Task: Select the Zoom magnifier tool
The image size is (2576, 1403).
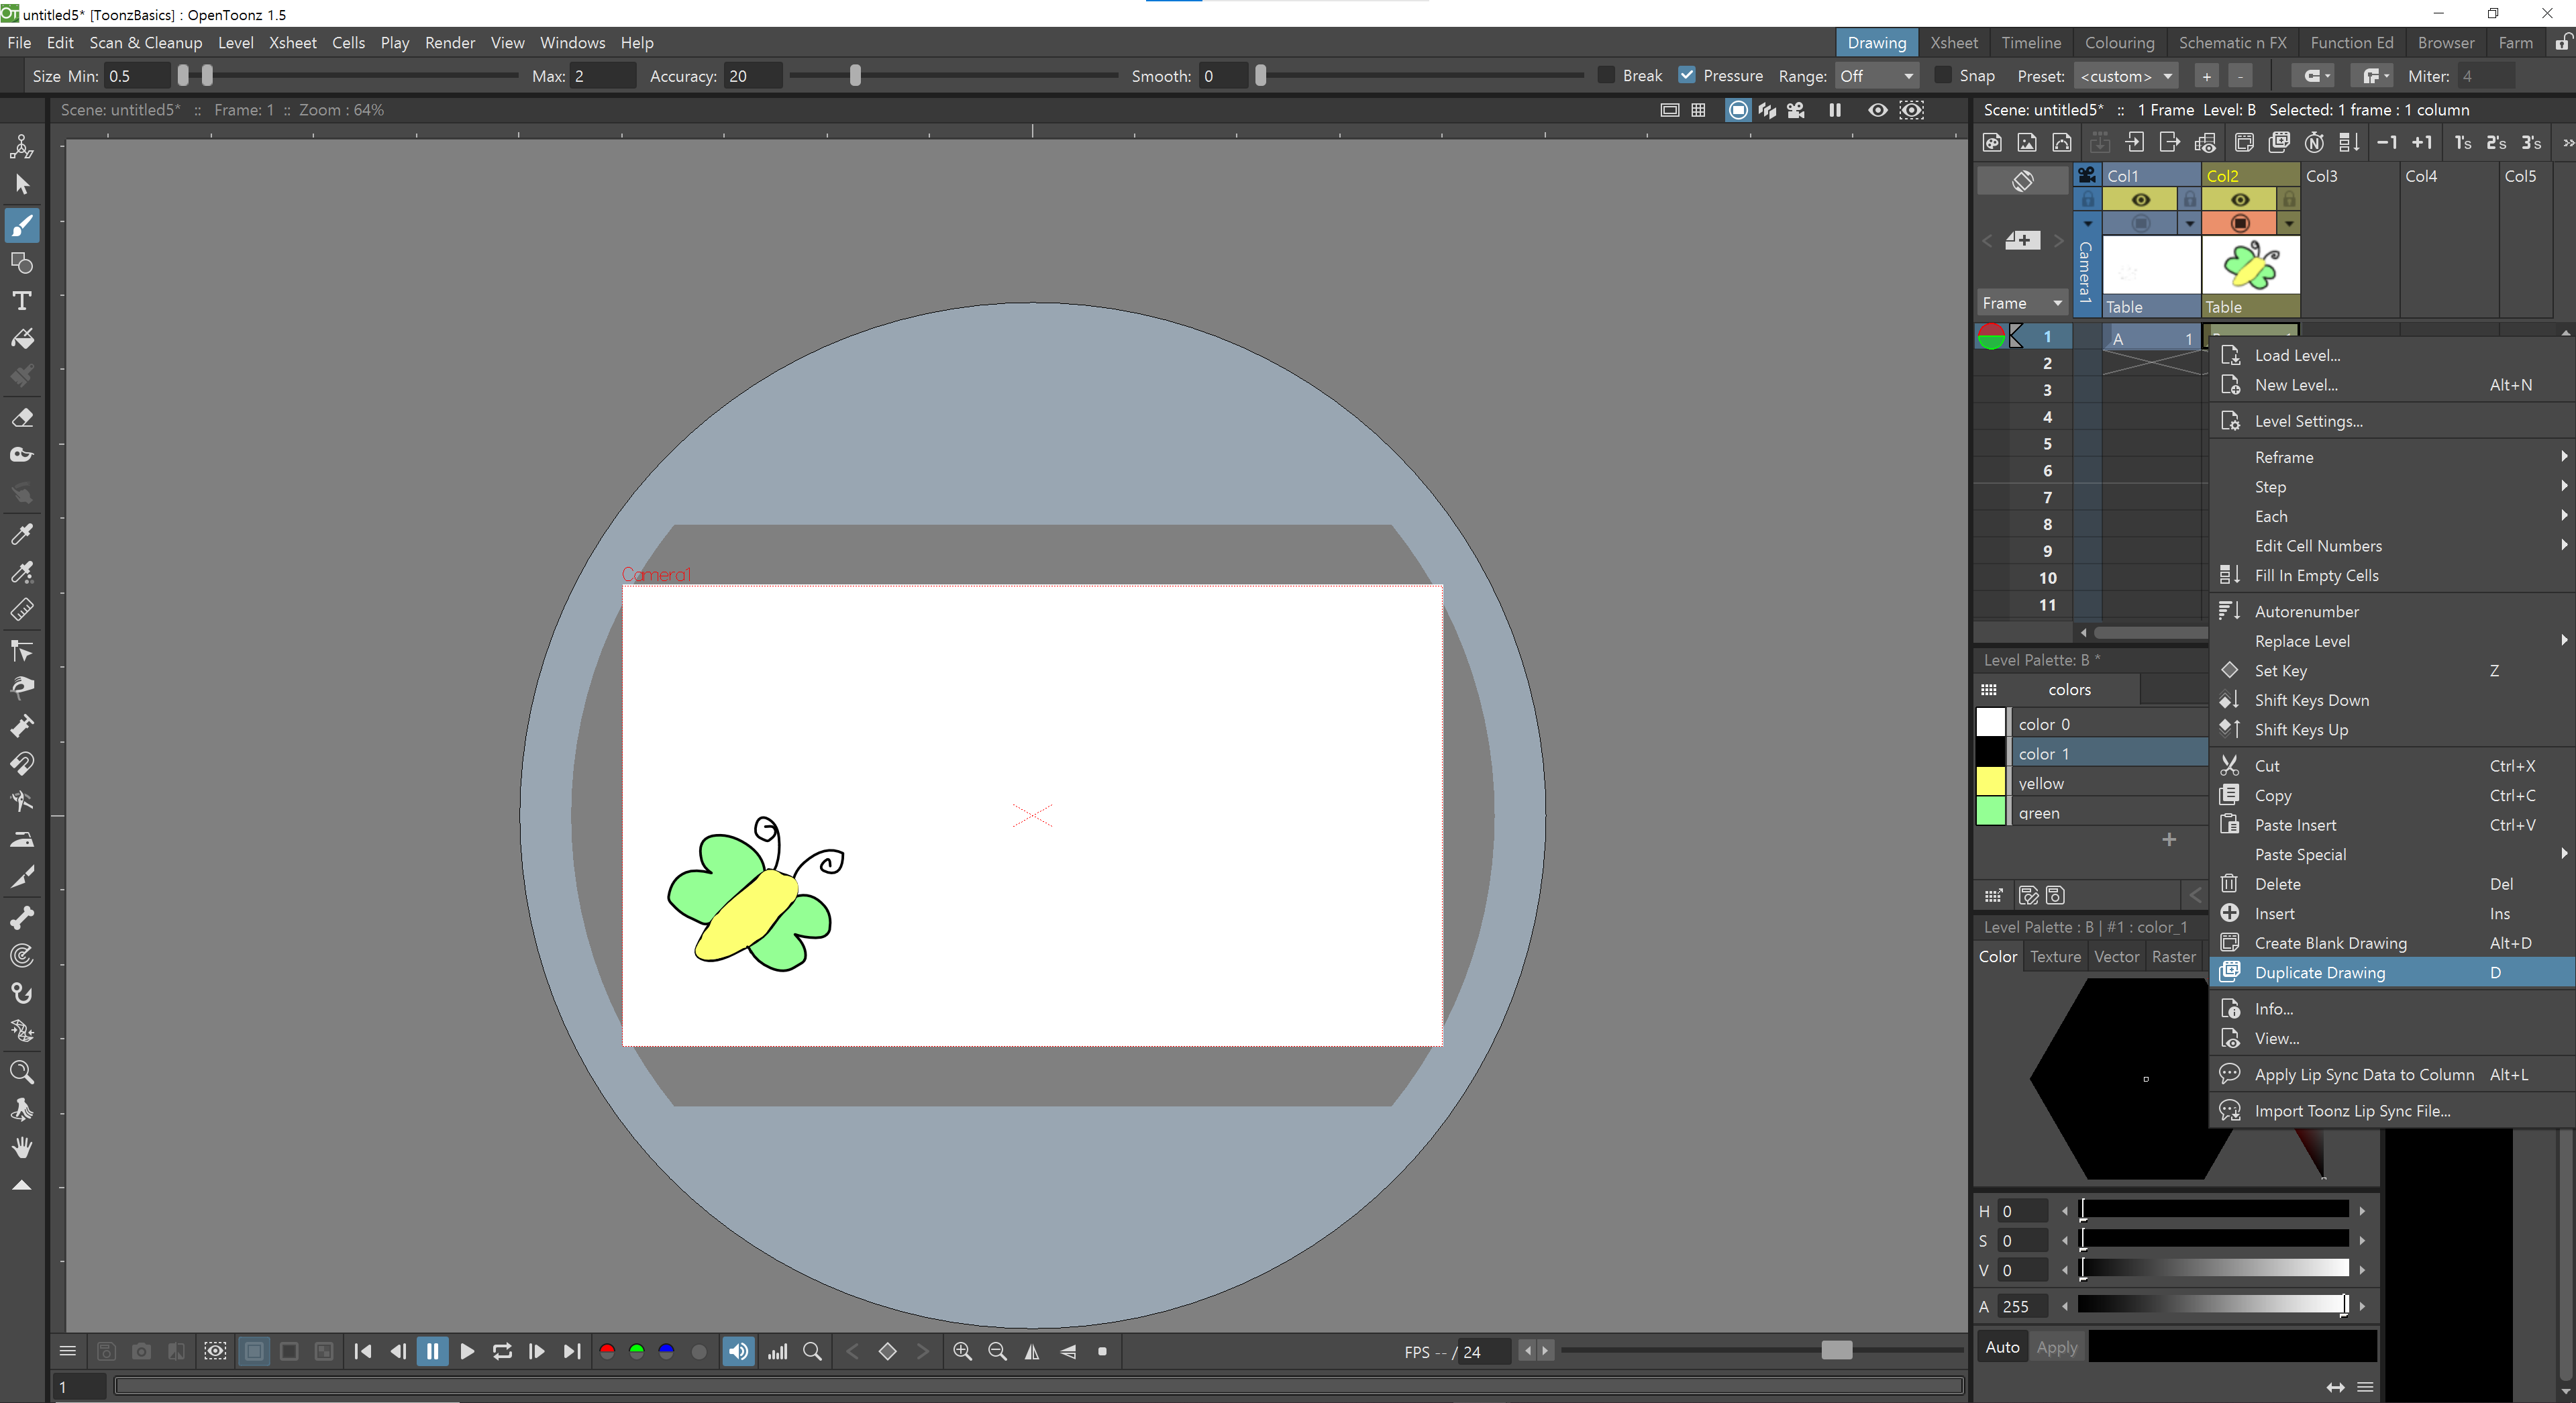Action: [x=22, y=1072]
